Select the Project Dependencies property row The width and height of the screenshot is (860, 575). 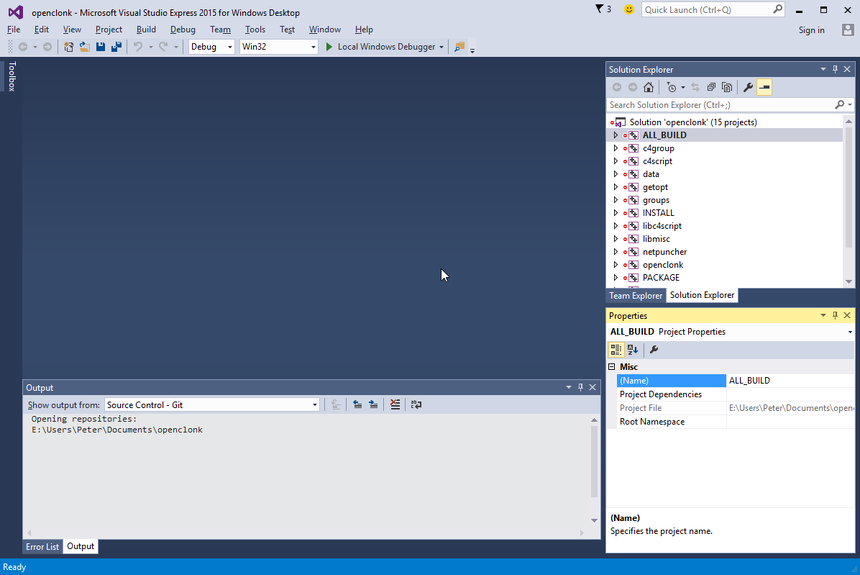[x=735, y=394]
